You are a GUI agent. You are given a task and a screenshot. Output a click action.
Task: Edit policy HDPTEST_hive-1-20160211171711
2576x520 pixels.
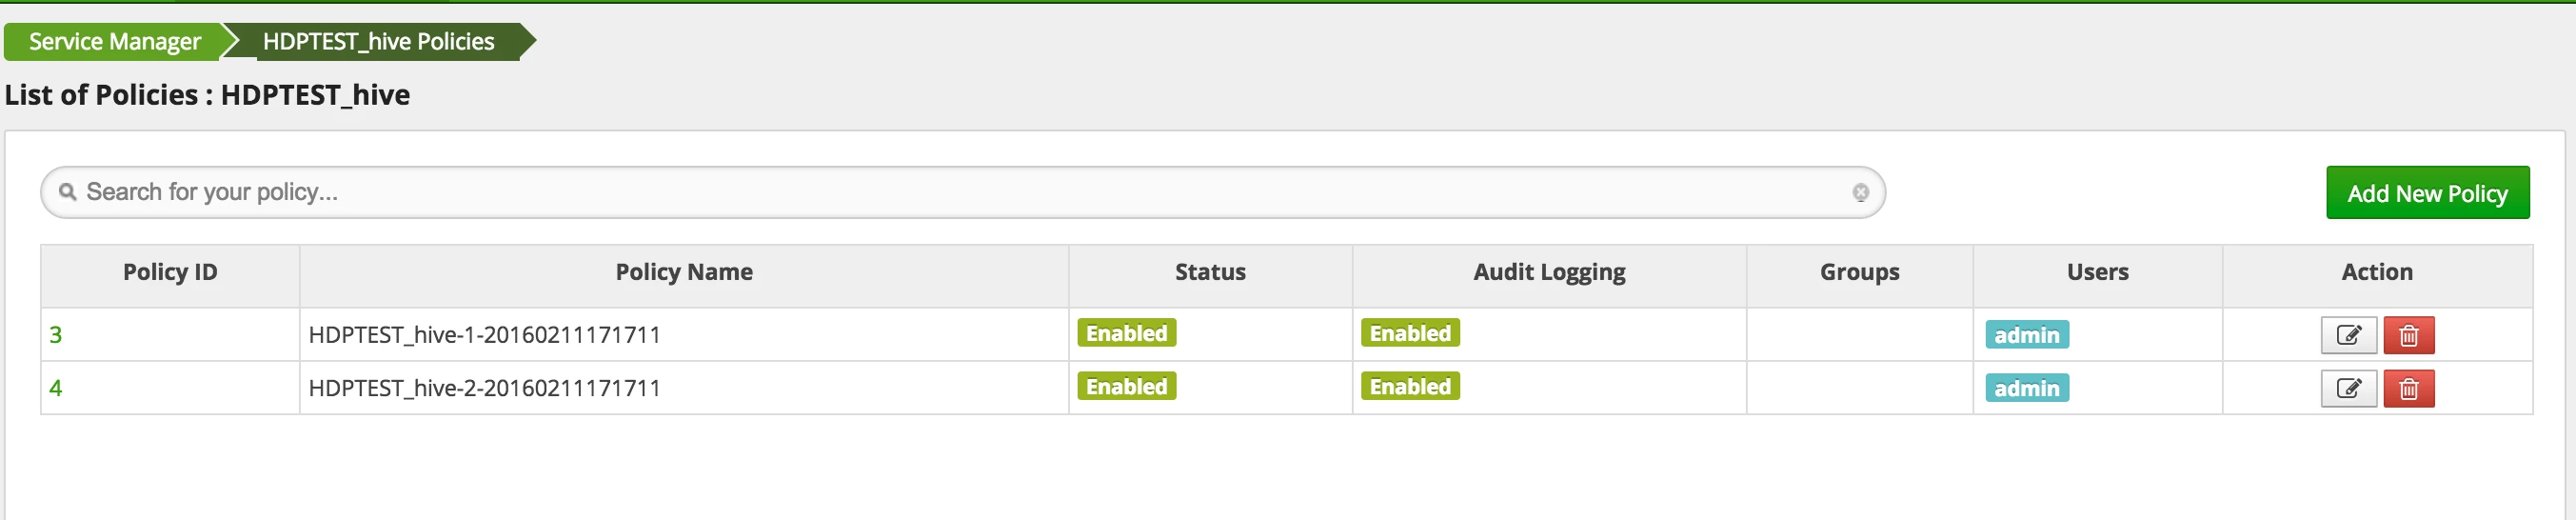pos(2348,335)
